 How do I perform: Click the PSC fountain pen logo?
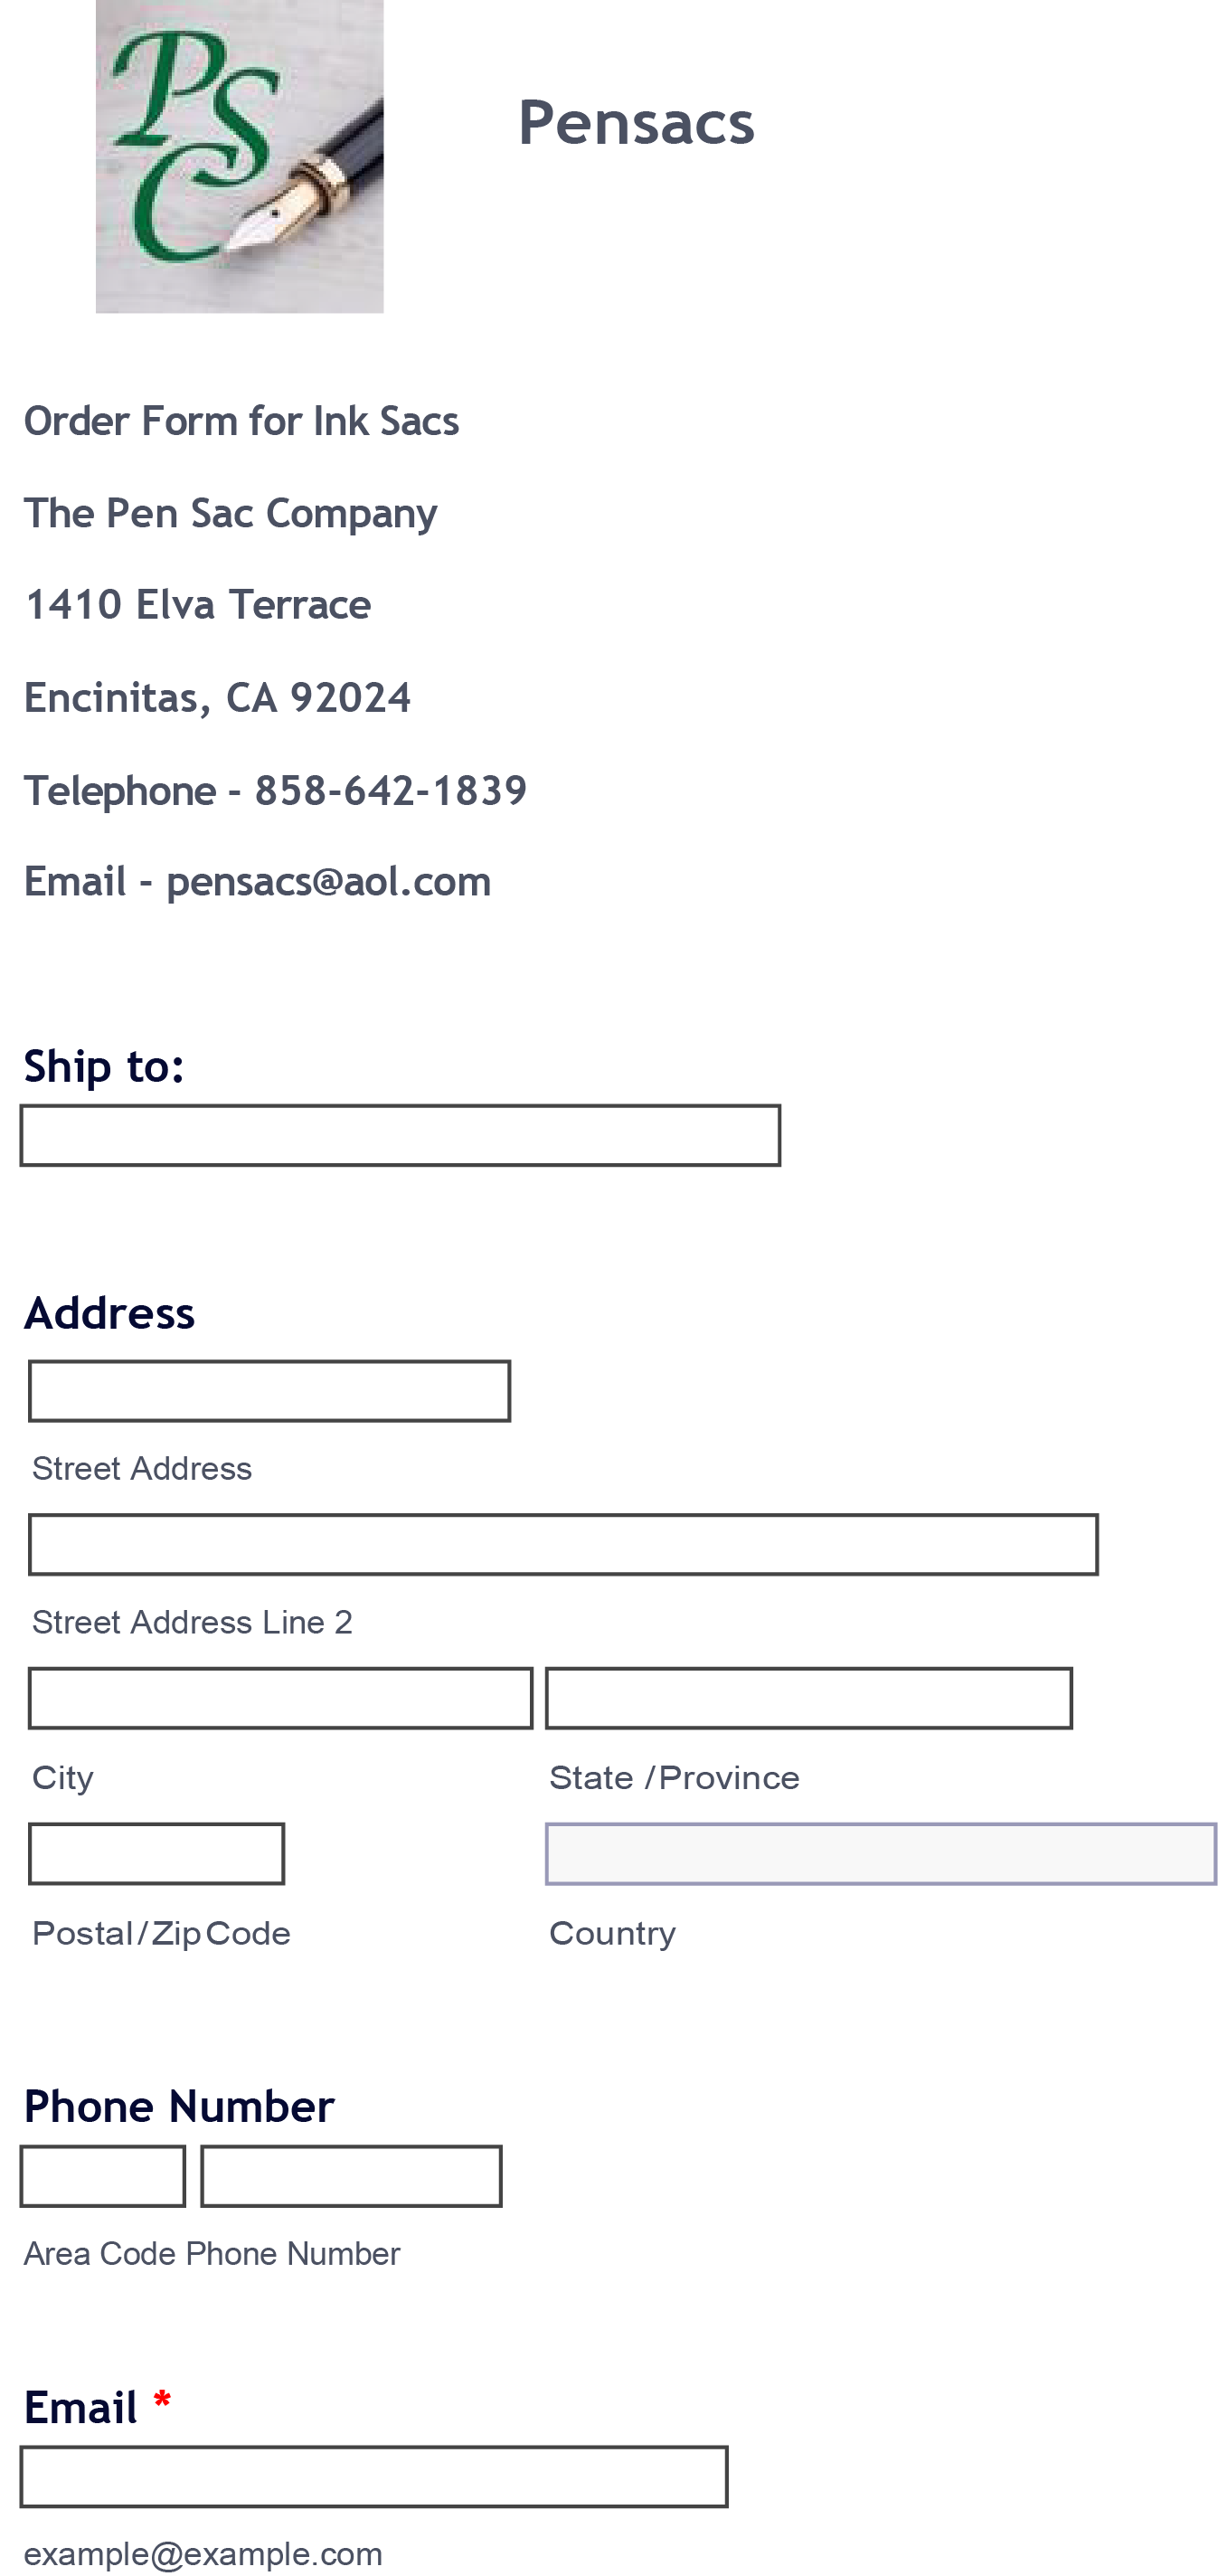239,155
